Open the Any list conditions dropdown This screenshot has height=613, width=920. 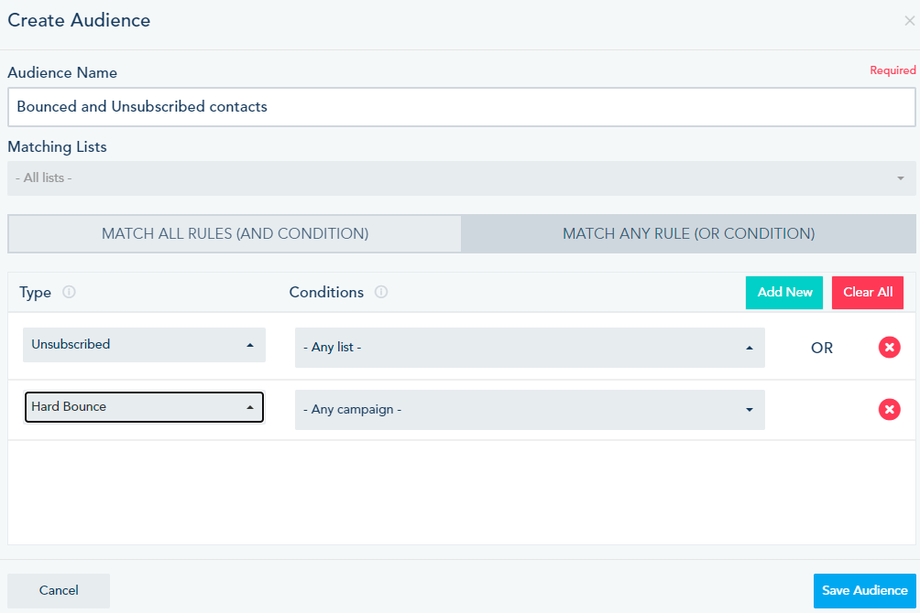click(x=529, y=348)
